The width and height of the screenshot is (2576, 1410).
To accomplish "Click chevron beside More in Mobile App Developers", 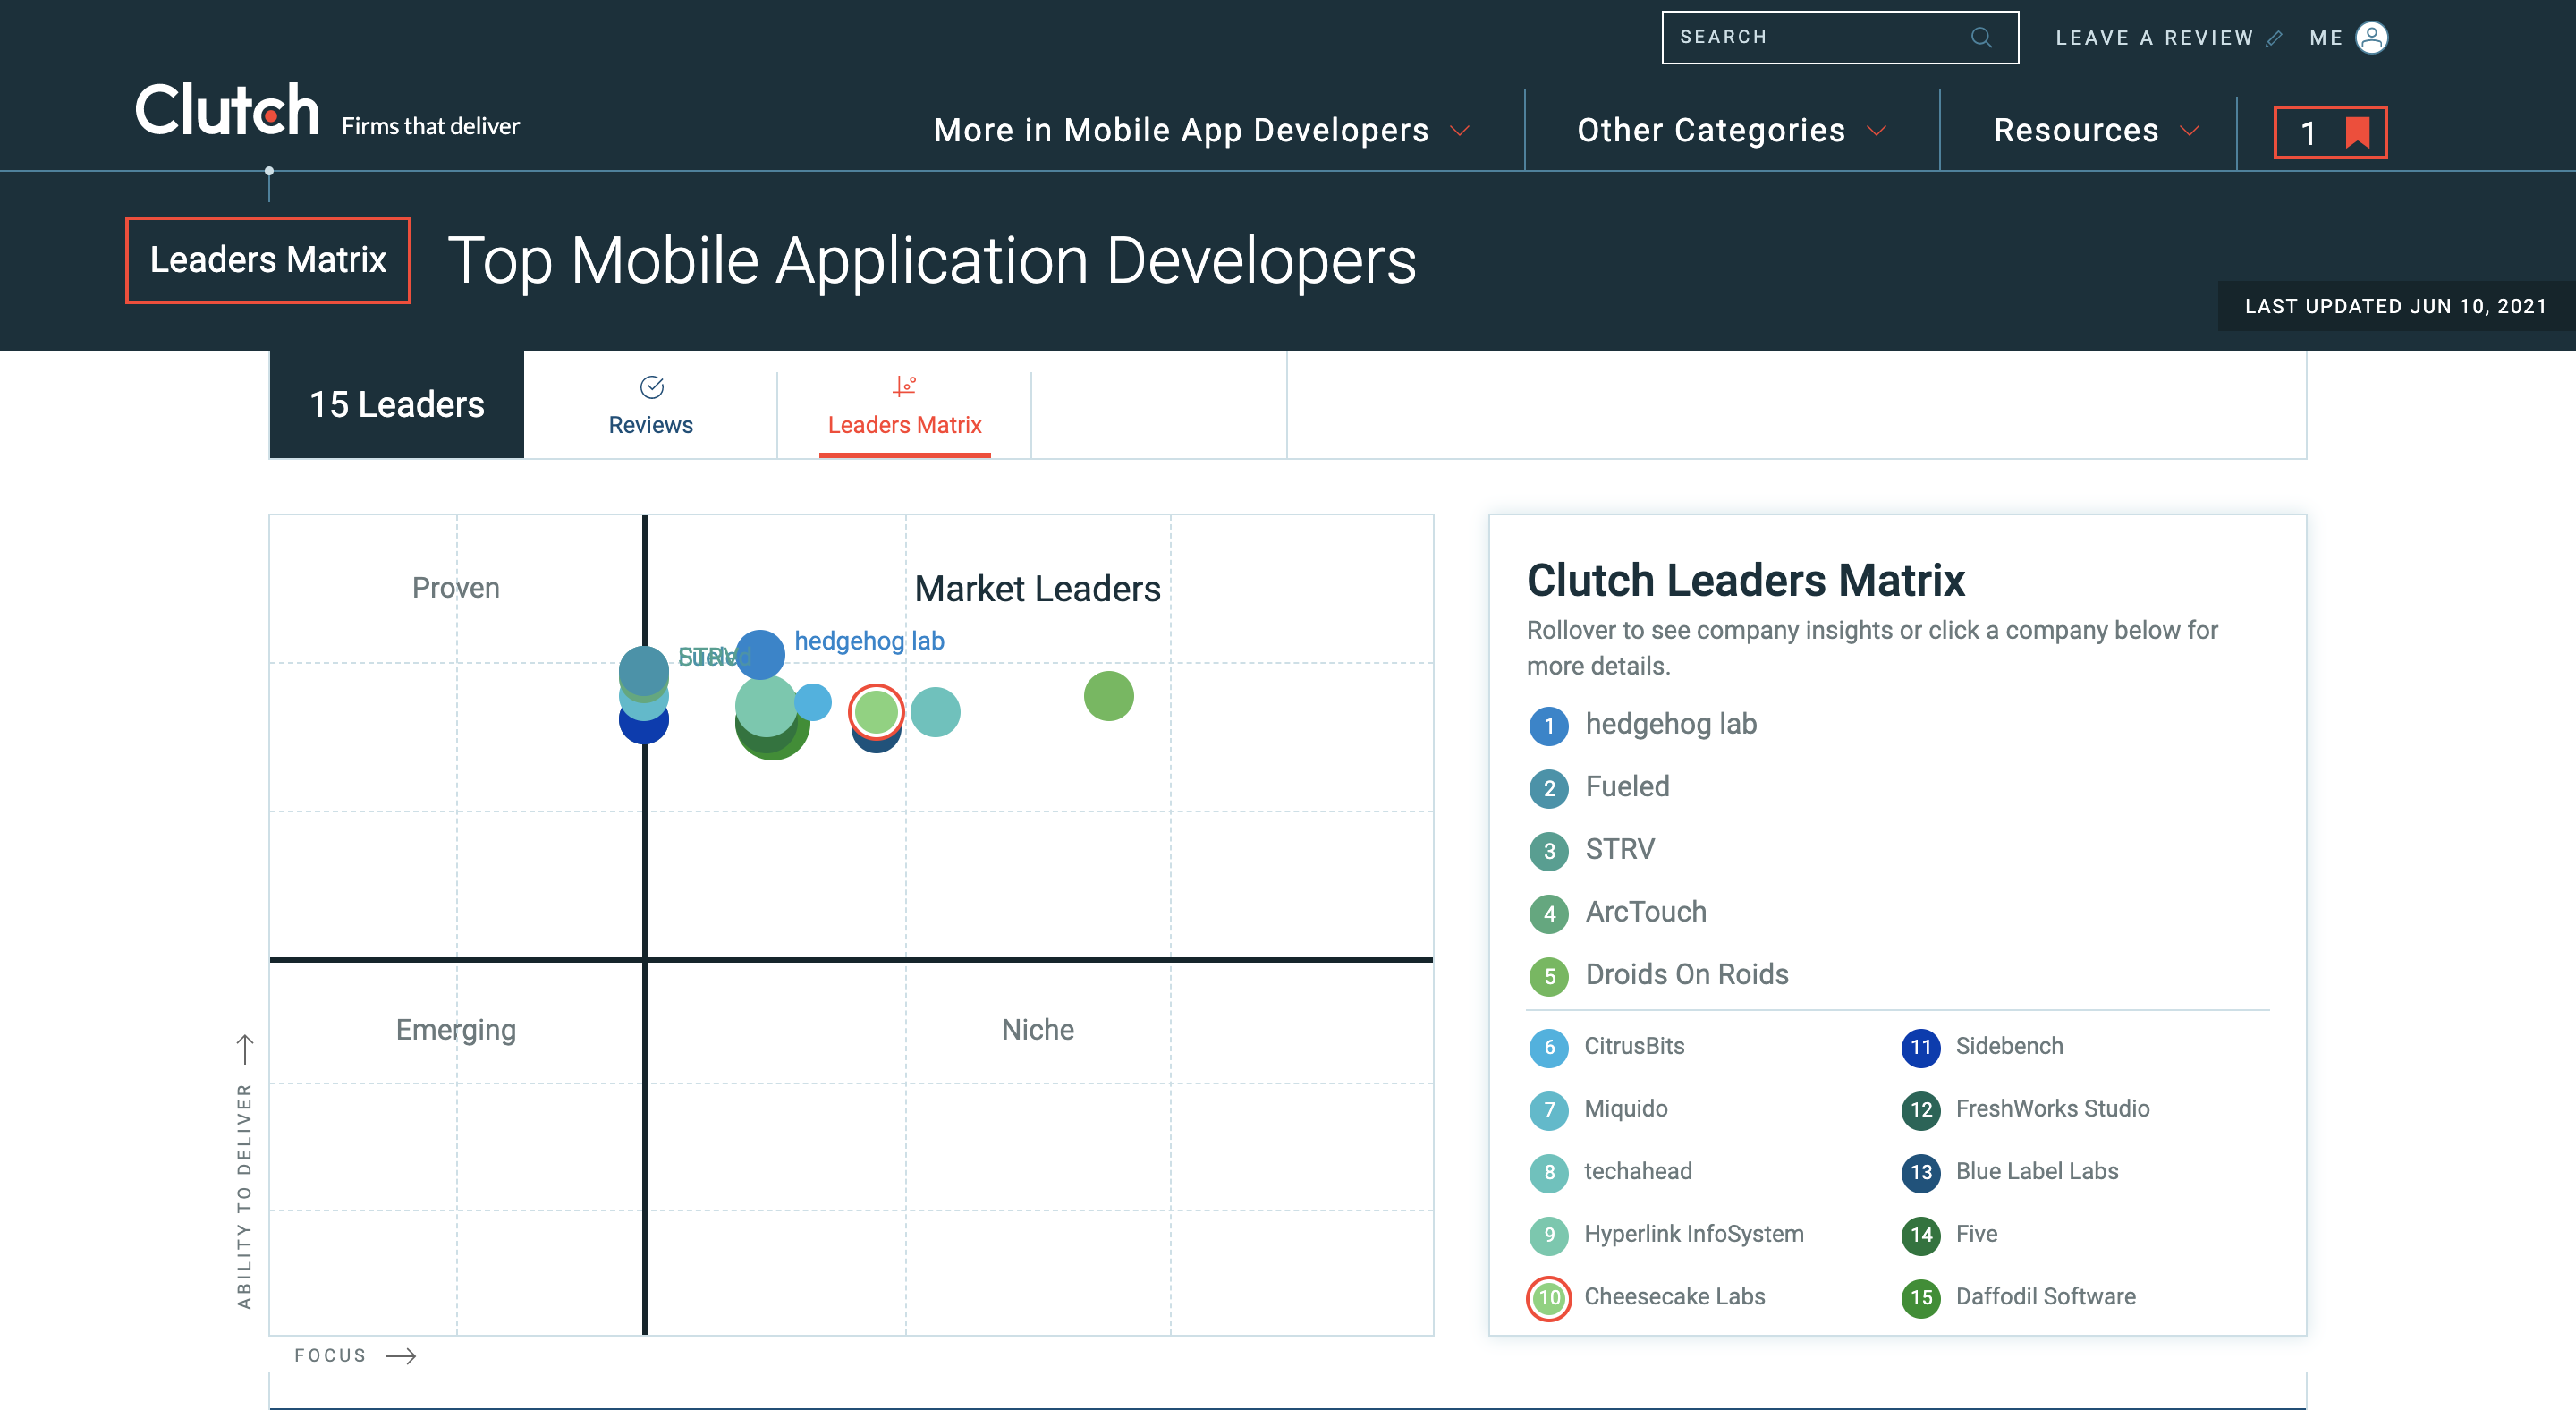I will 1459,131.
